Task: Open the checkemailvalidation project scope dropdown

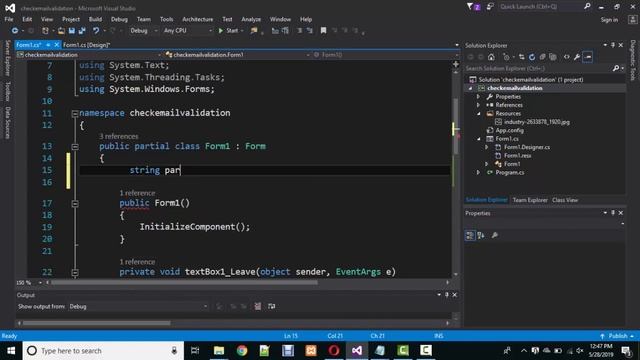Action: click(x=89, y=55)
